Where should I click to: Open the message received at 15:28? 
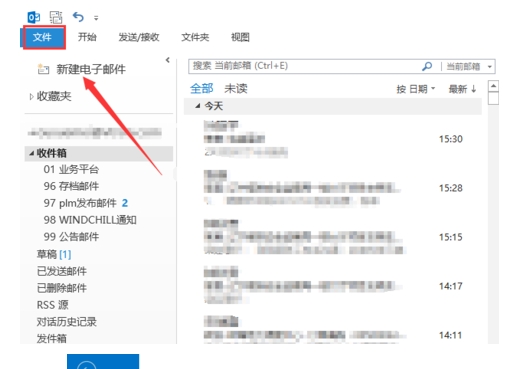pos(333,188)
